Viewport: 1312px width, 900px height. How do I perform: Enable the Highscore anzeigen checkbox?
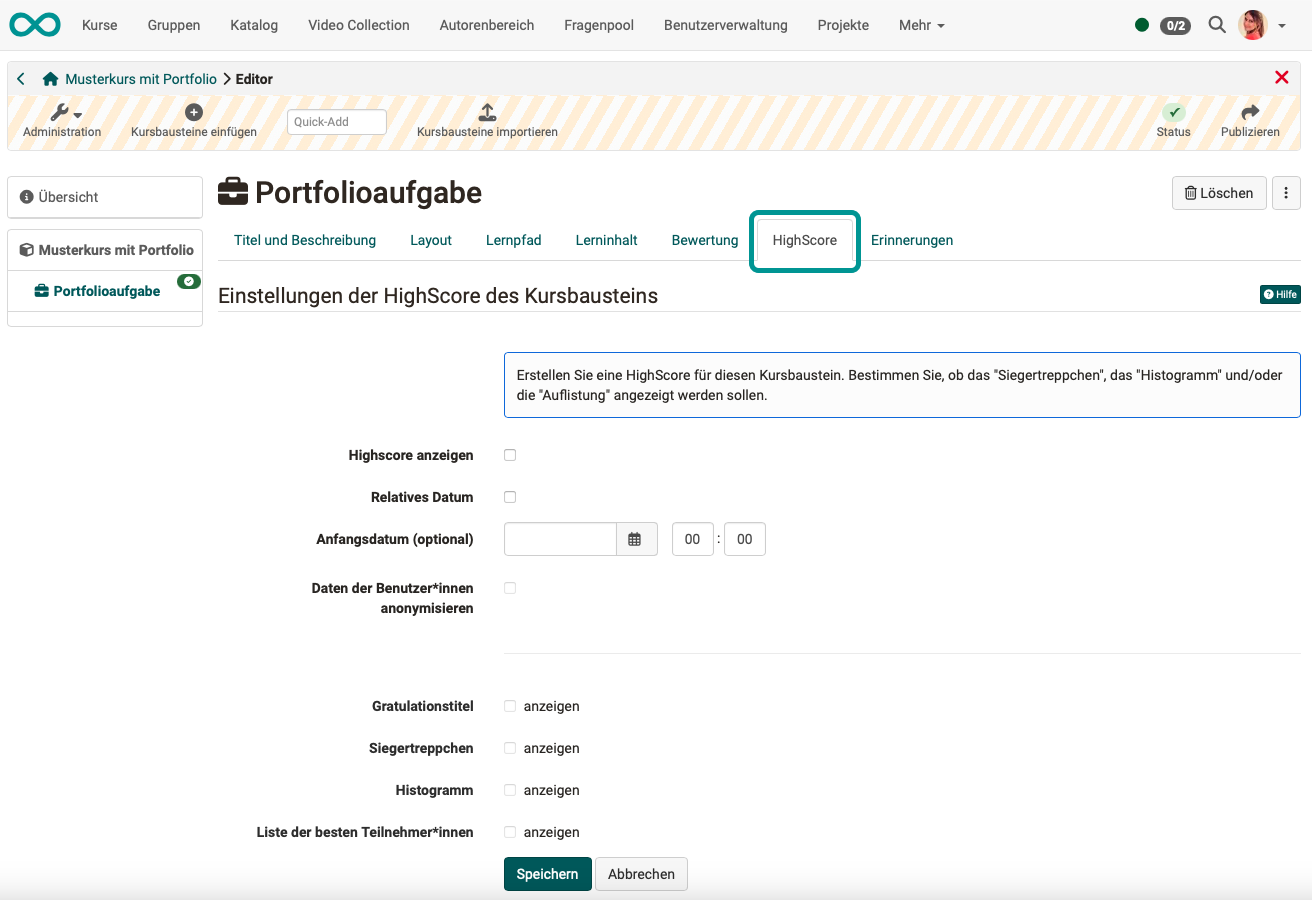point(510,455)
